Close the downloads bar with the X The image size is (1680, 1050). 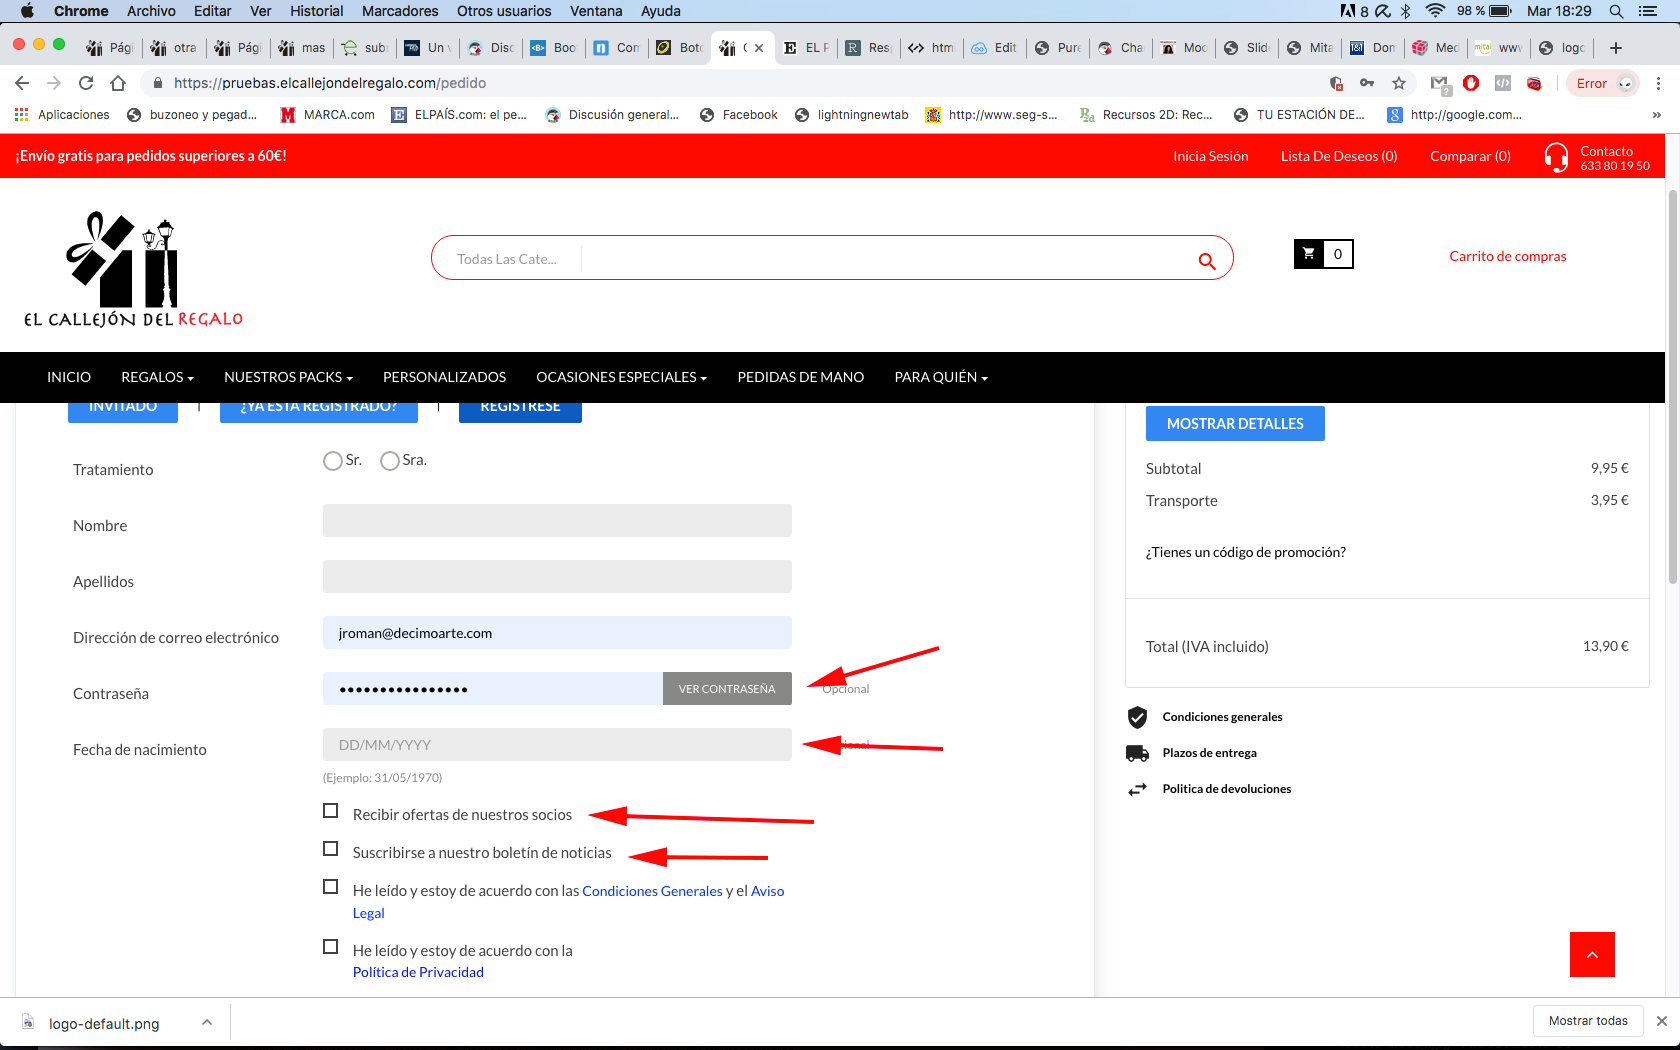[1661, 1021]
